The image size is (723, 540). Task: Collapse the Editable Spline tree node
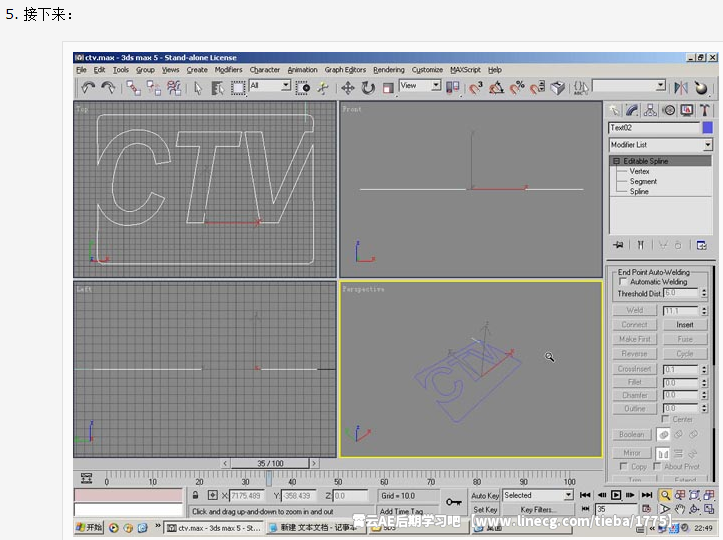(616, 161)
